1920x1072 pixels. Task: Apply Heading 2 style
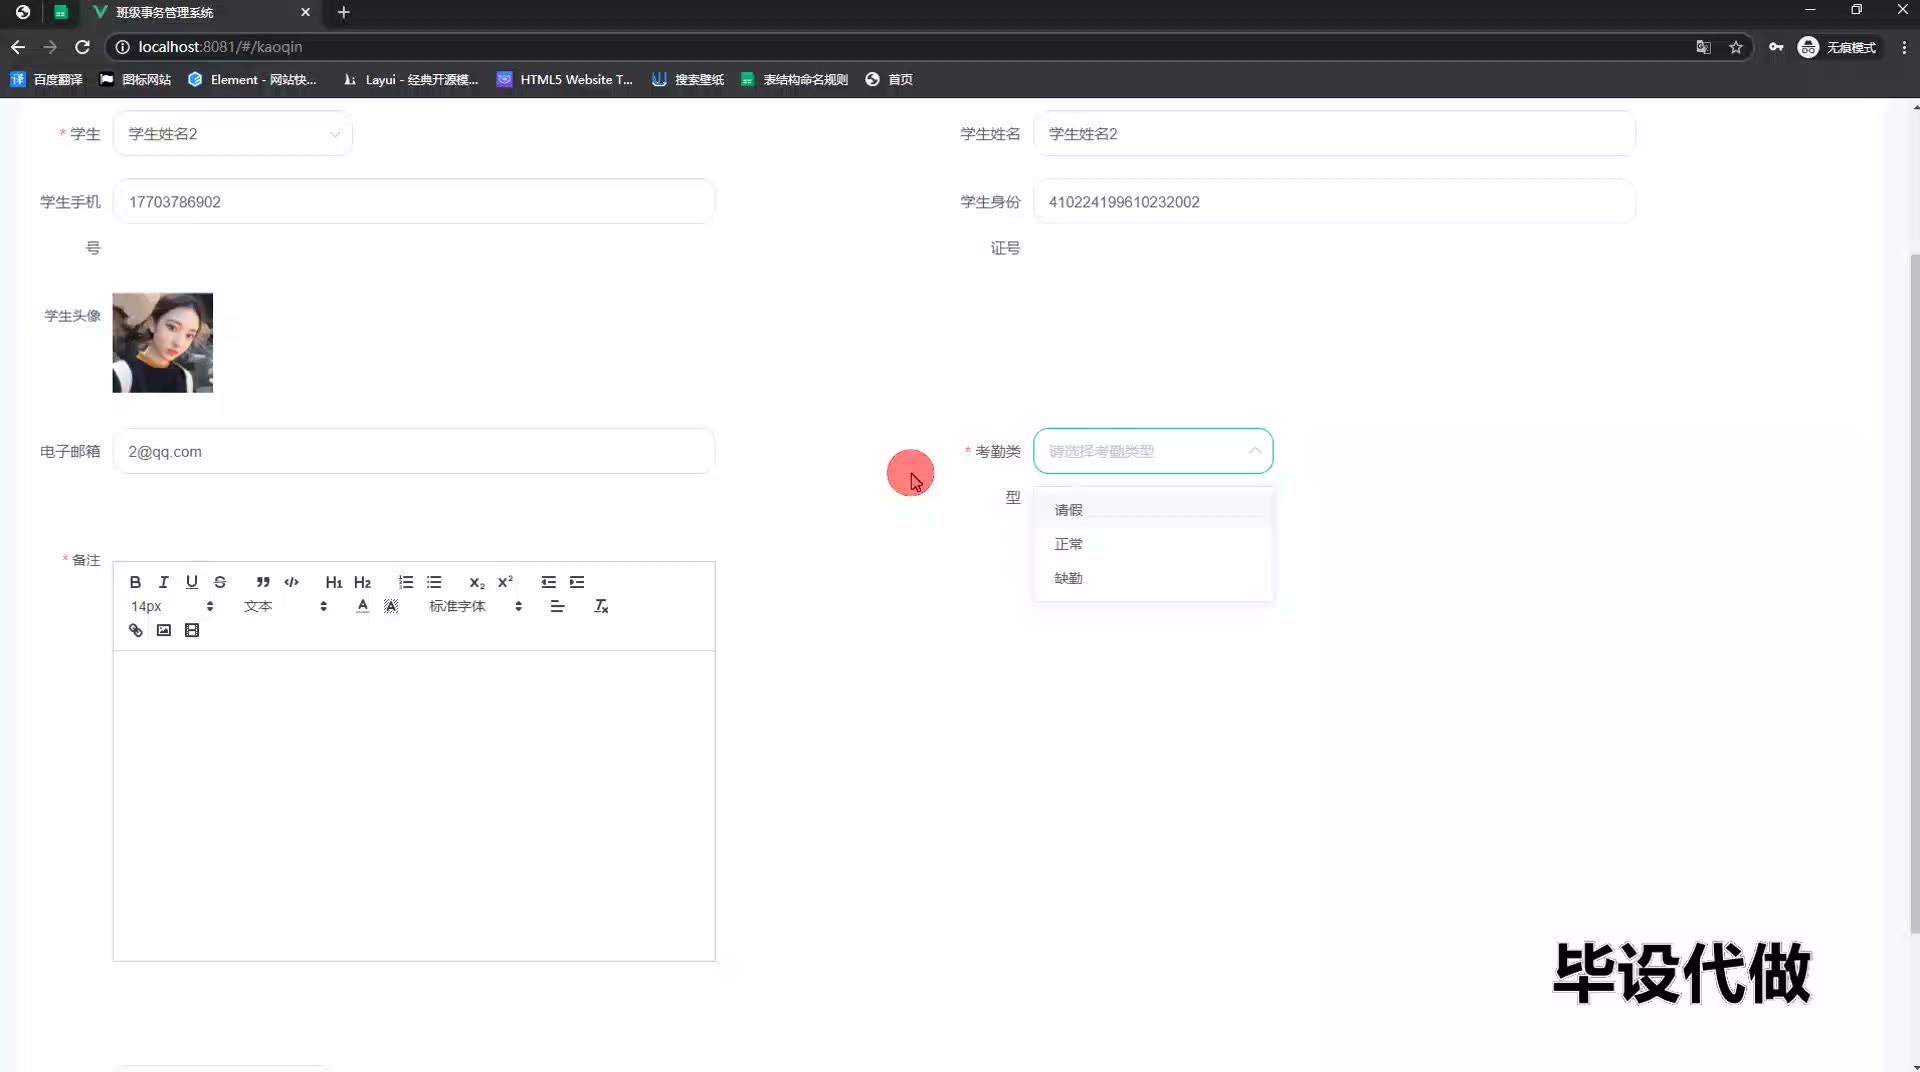pyautogui.click(x=362, y=582)
